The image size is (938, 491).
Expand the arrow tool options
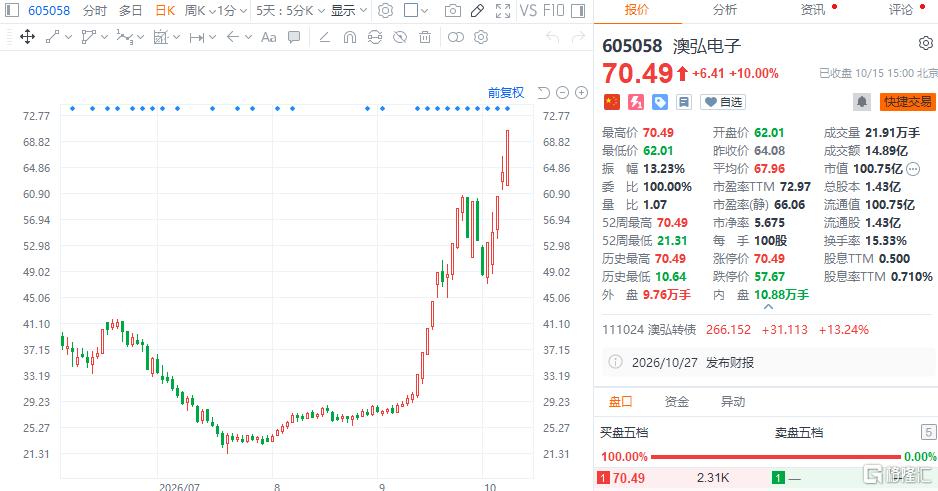pyautogui.click(x=249, y=37)
